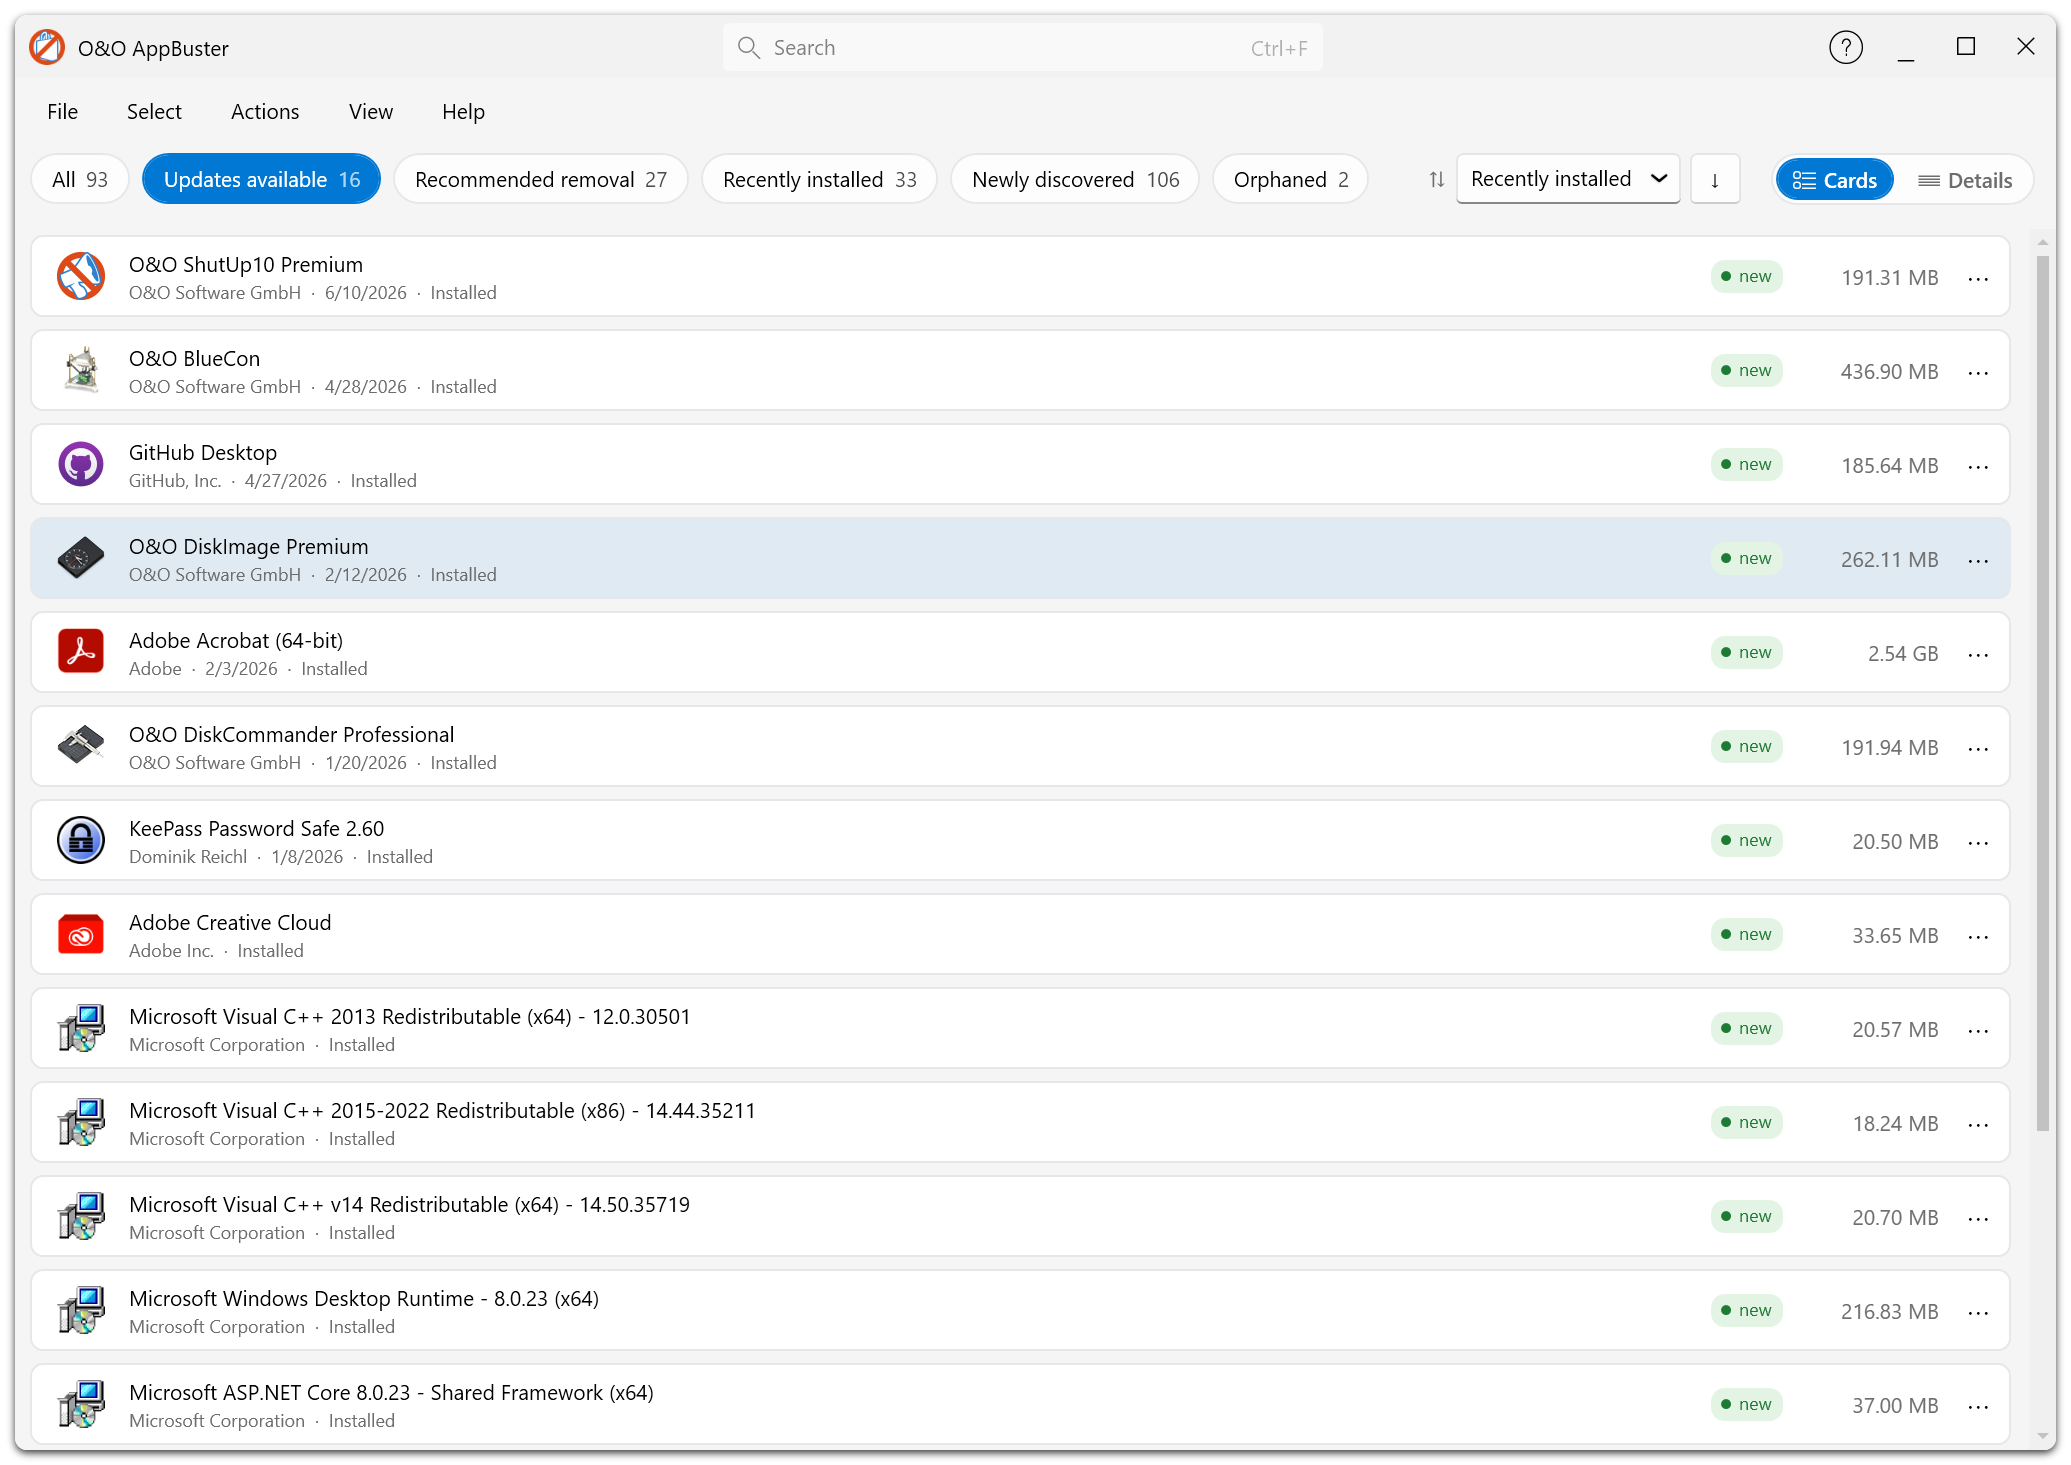The width and height of the screenshot is (2071, 1465).
Task: Click the new badge on O&O ShutUp10
Action: tap(1747, 277)
